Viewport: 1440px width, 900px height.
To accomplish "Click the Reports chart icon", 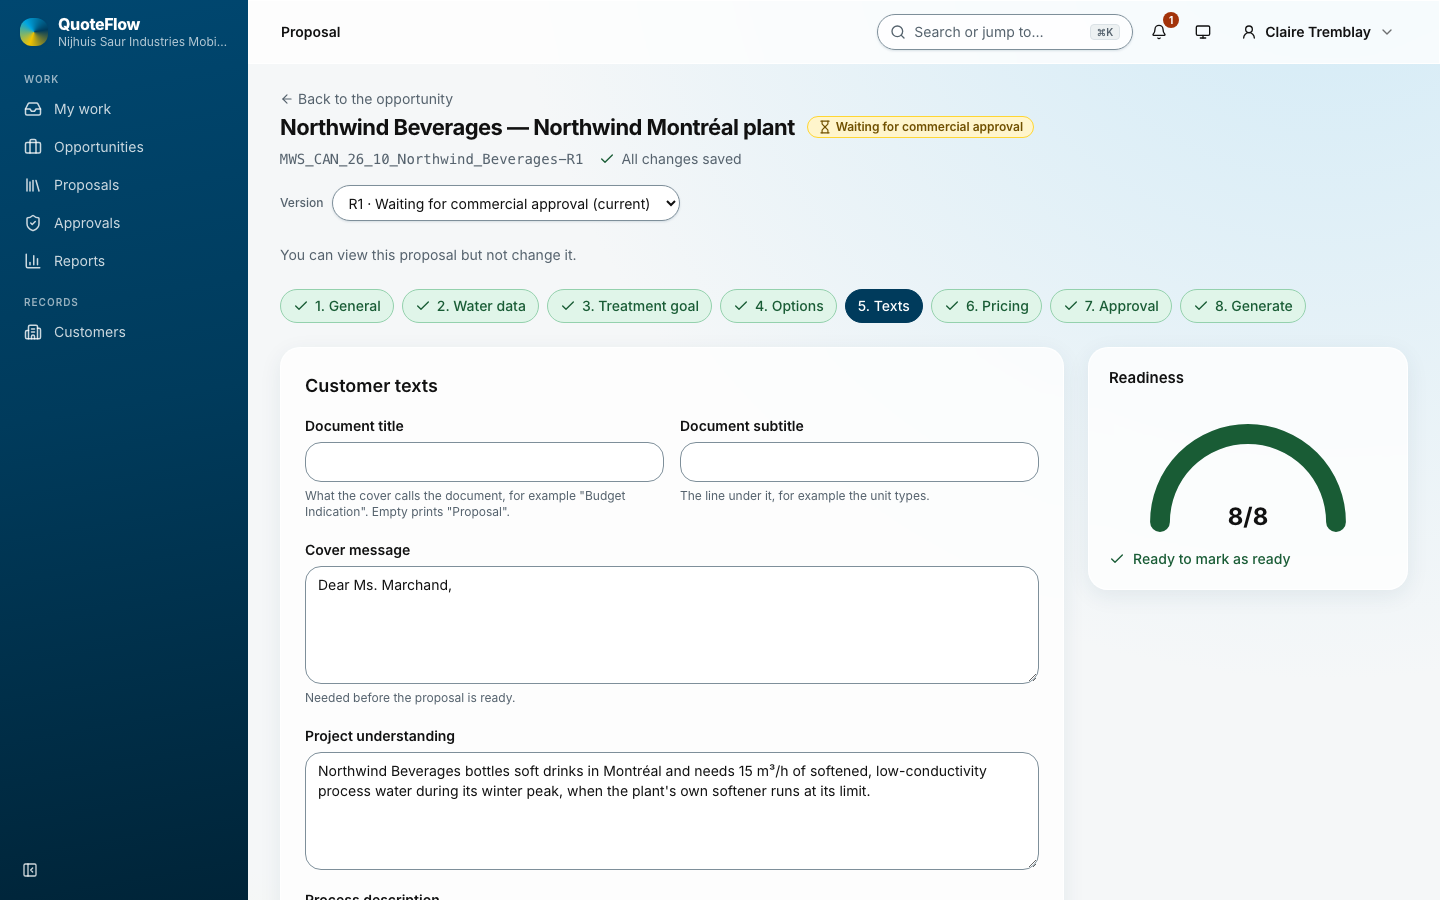I will (33, 261).
